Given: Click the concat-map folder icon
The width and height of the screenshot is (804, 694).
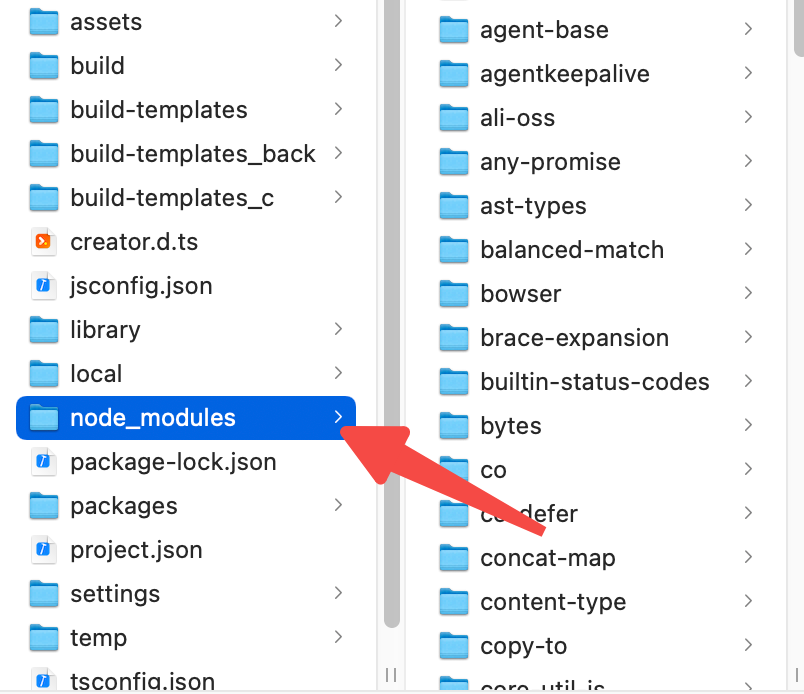Looking at the screenshot, I should (454, 558).
